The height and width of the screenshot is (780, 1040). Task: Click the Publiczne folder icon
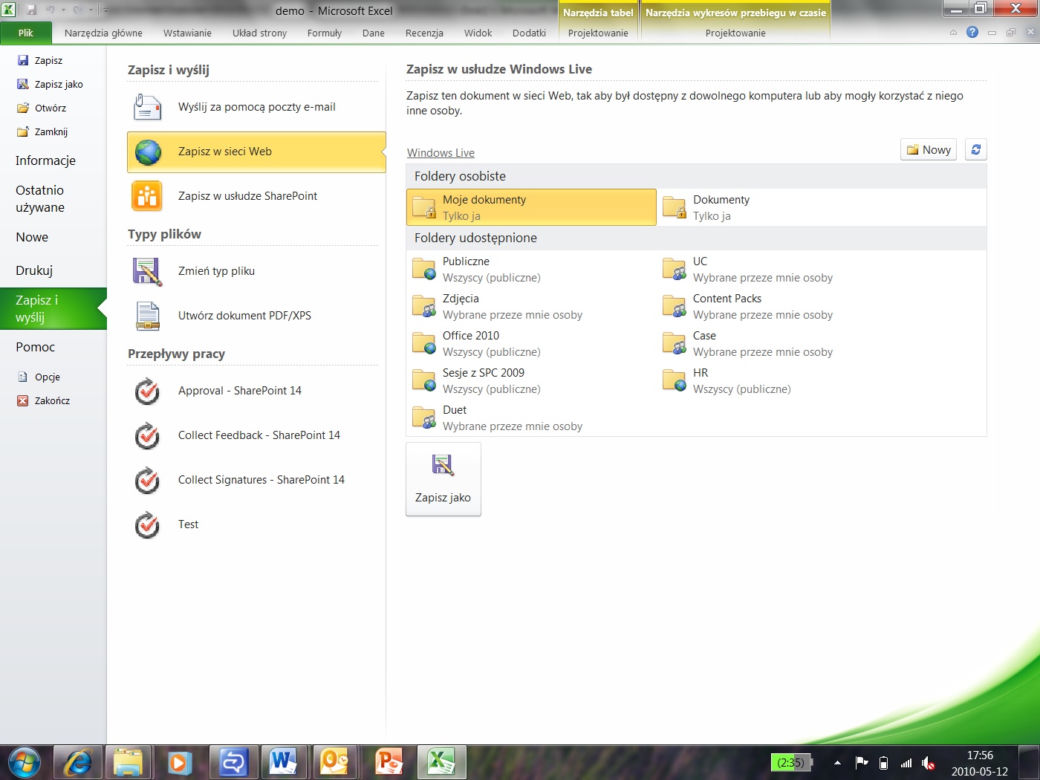tap(424, 269)
